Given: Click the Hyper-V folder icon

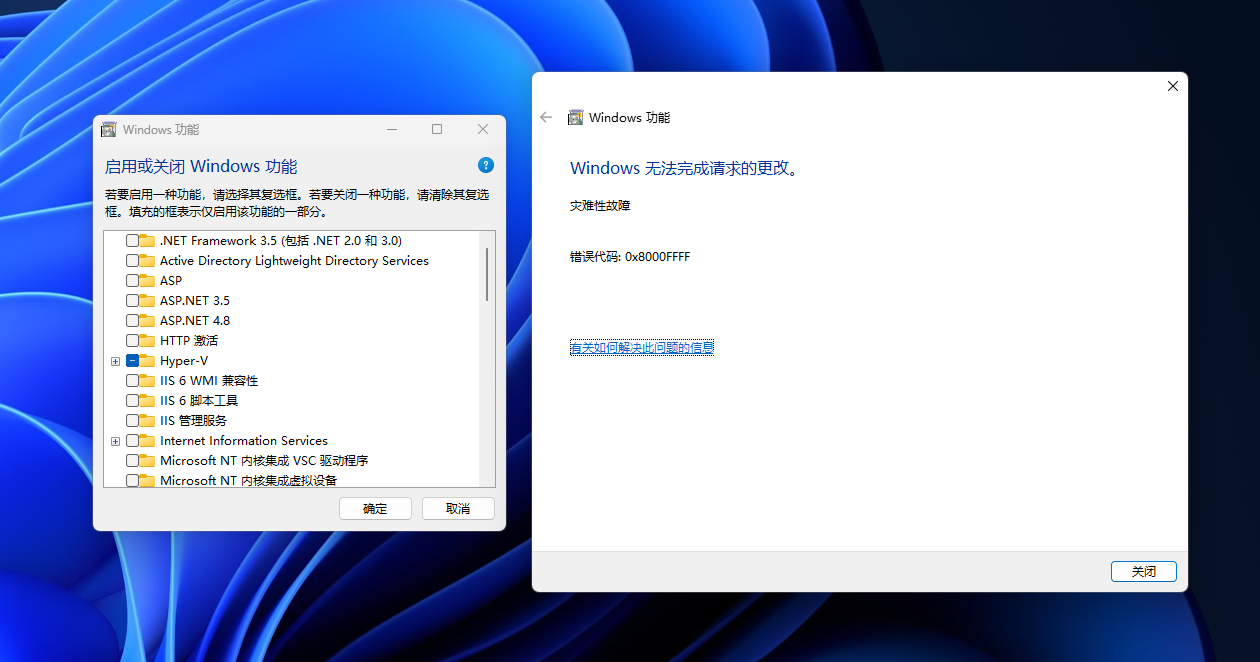Looking at the screenshot, I should click(x=146, y=360).
